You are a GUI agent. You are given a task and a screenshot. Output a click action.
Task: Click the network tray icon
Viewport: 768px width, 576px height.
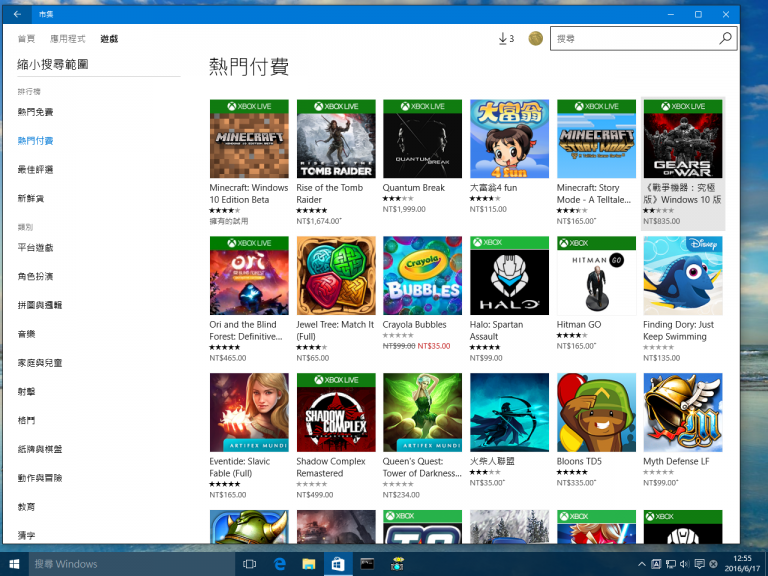[x=671, y=564]
